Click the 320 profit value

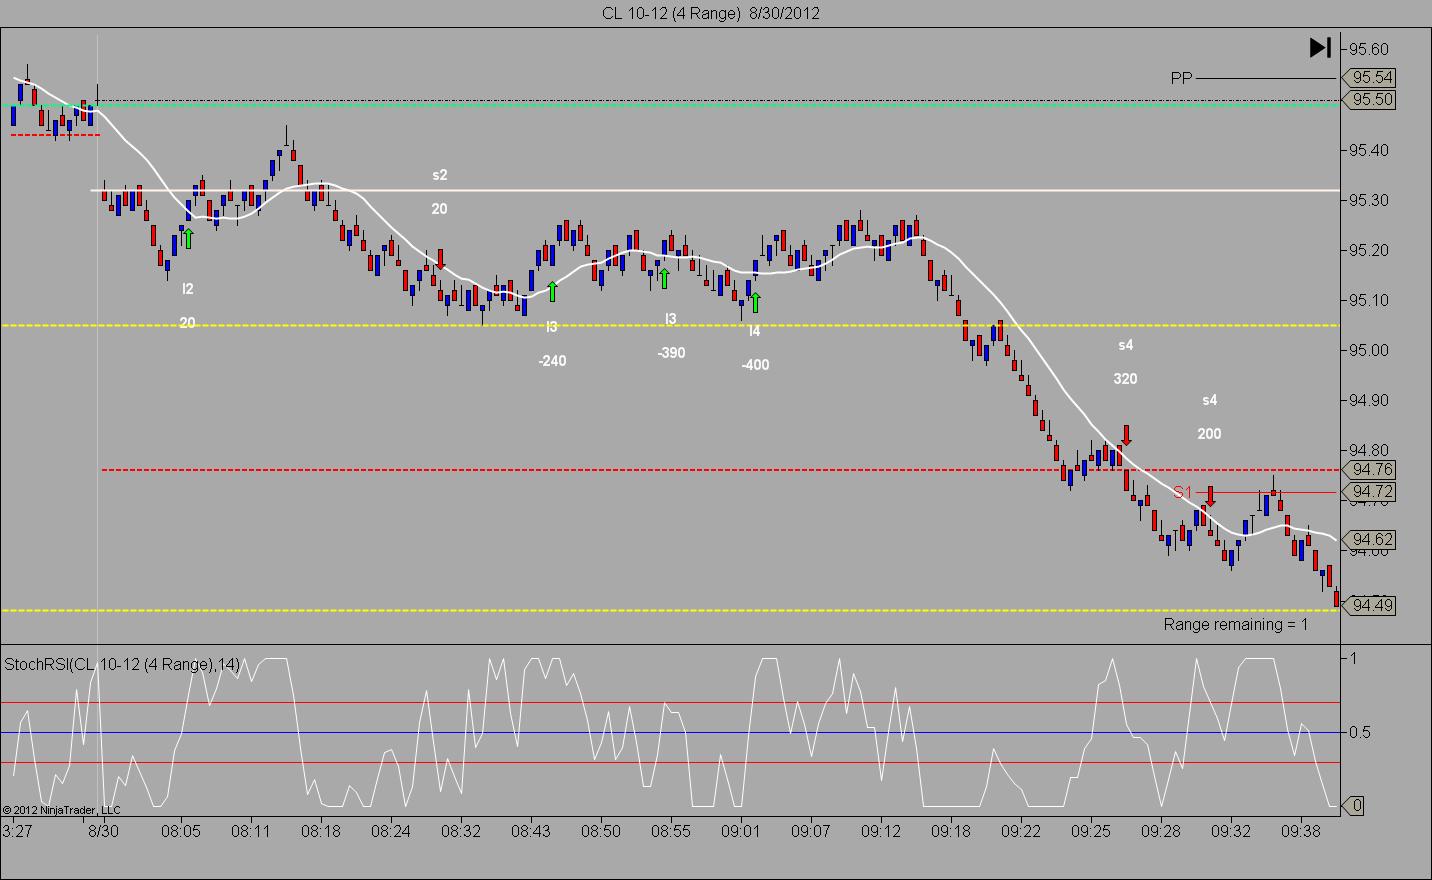1126,379
